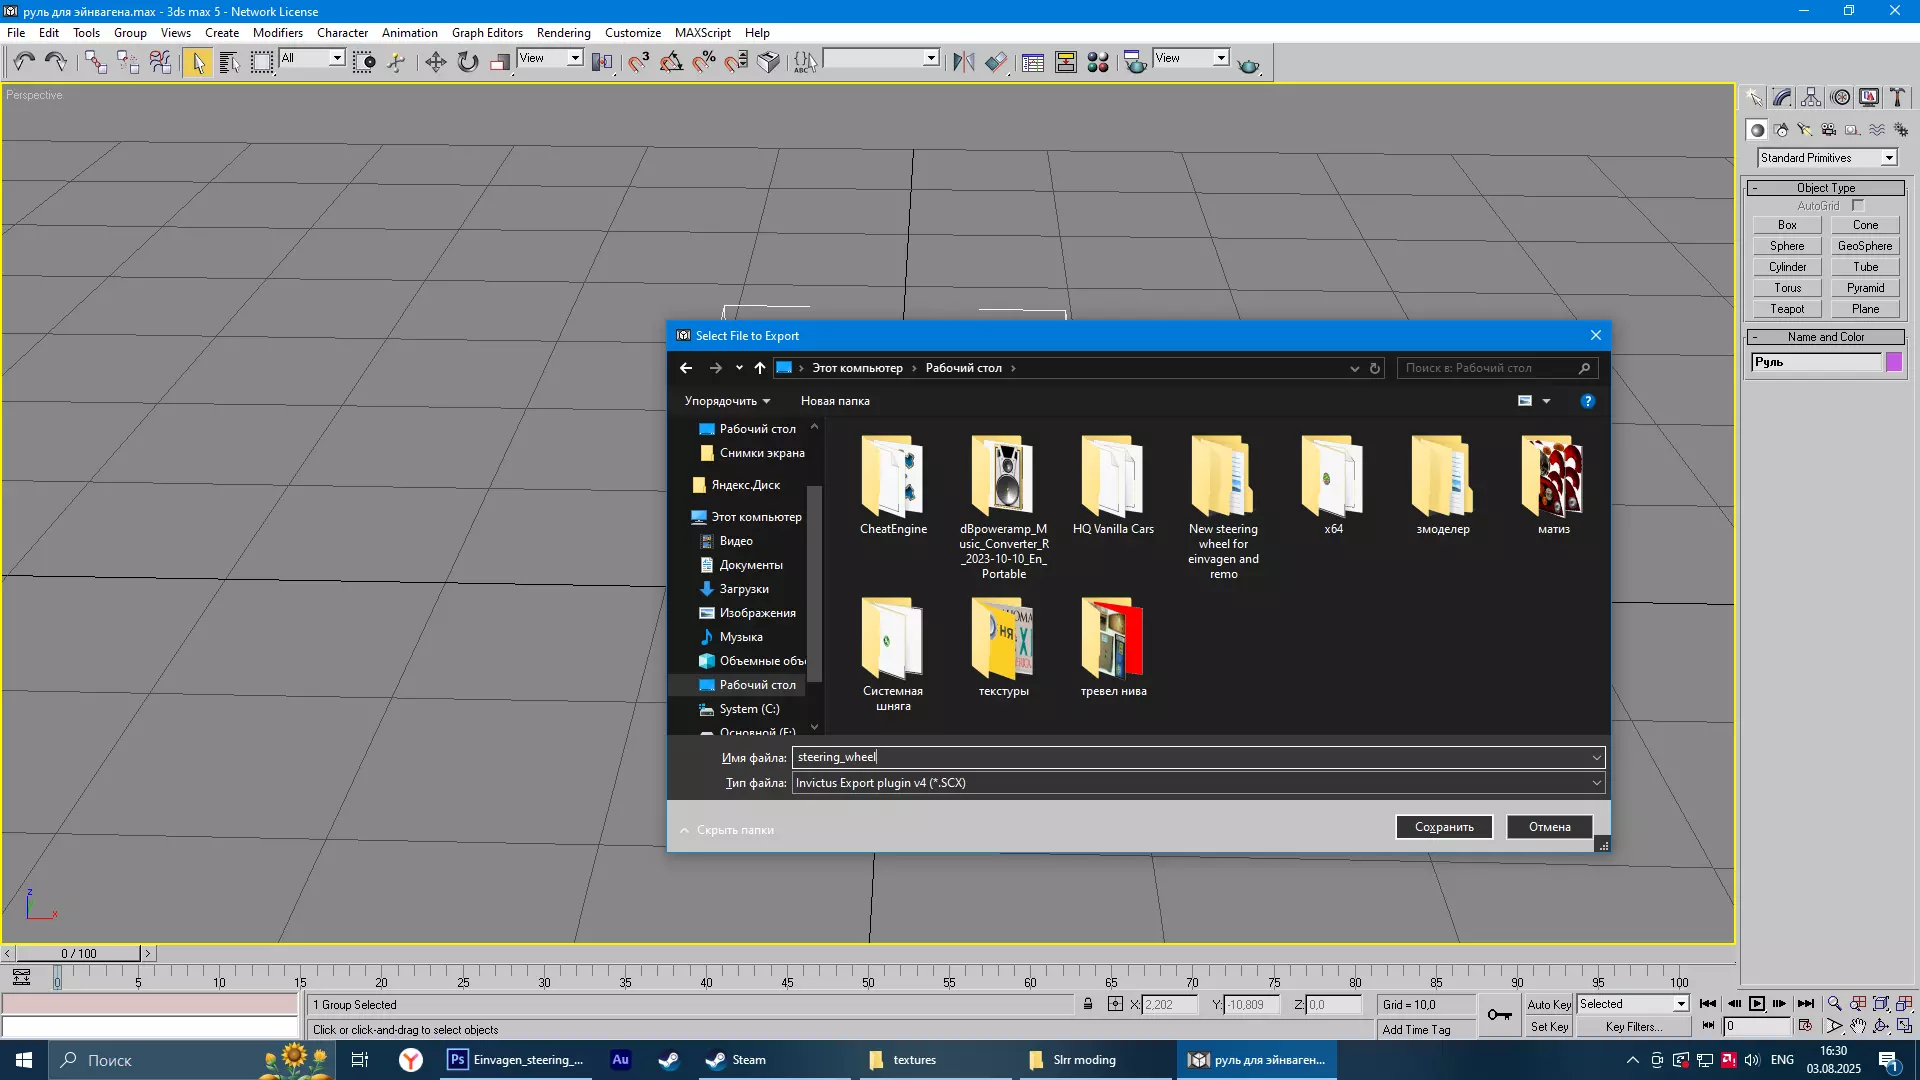The width and height of the screenshot is (1920, 1080).
Task: Open the текстуры folder thumbnail
Action: coord(1003,640)
